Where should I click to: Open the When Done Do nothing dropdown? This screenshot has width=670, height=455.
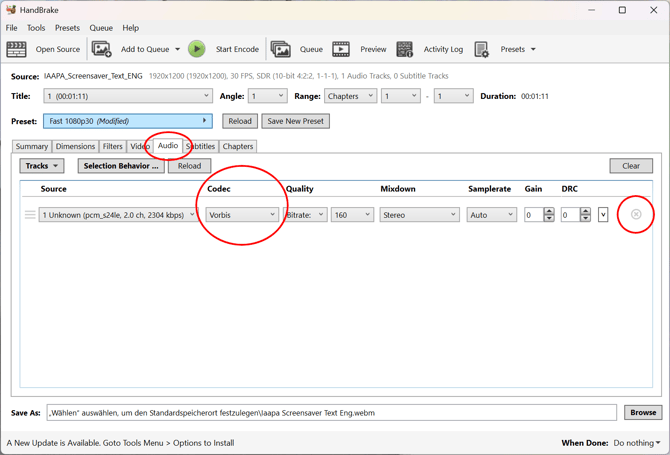pos(637,443)
